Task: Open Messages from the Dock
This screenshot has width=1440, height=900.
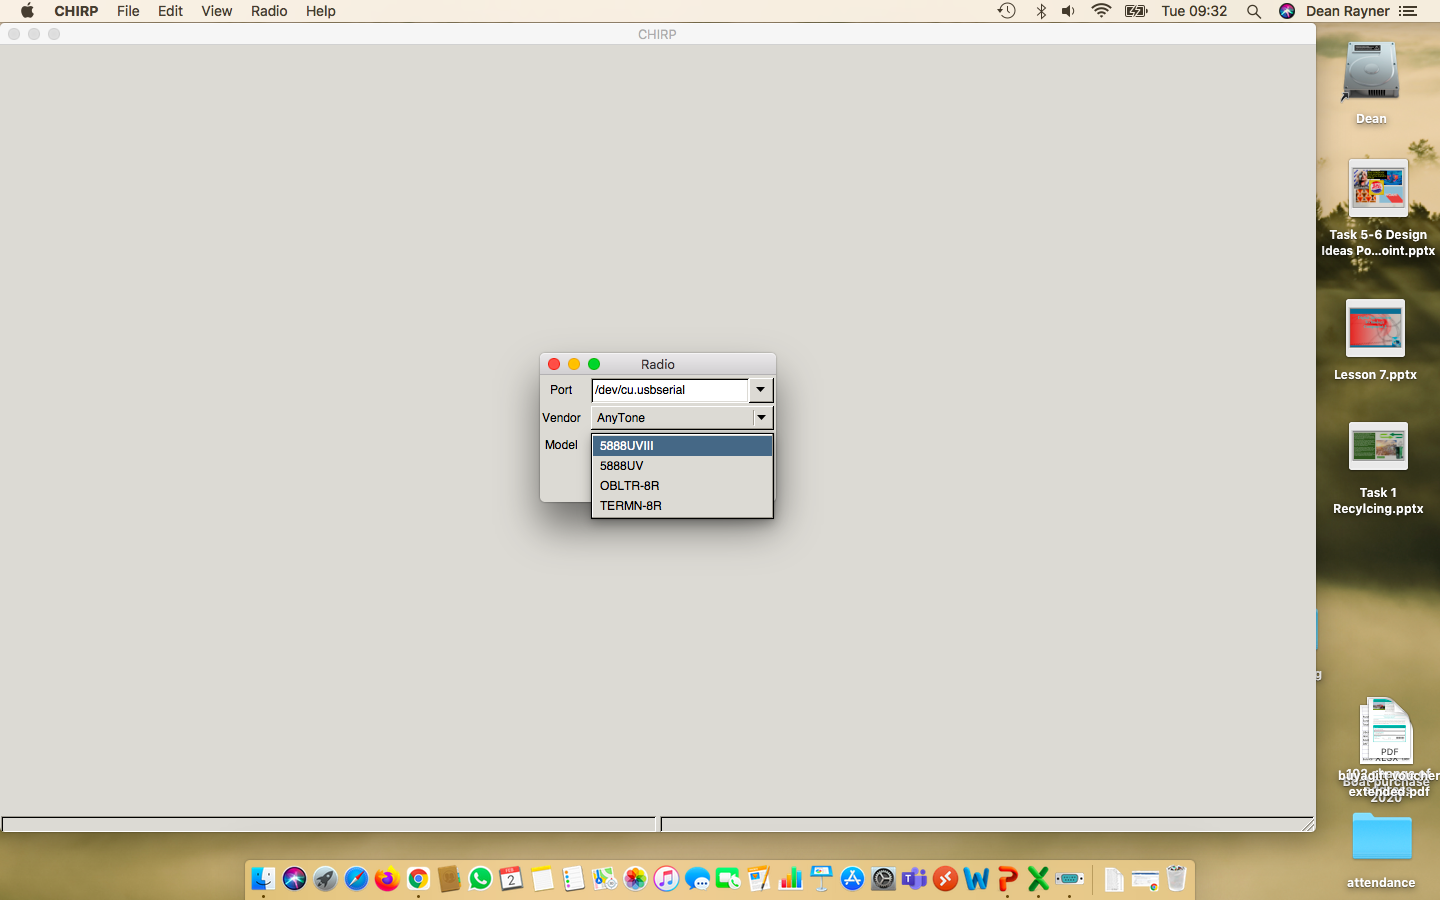Action: pyautogui.click(x=697, y=879)
